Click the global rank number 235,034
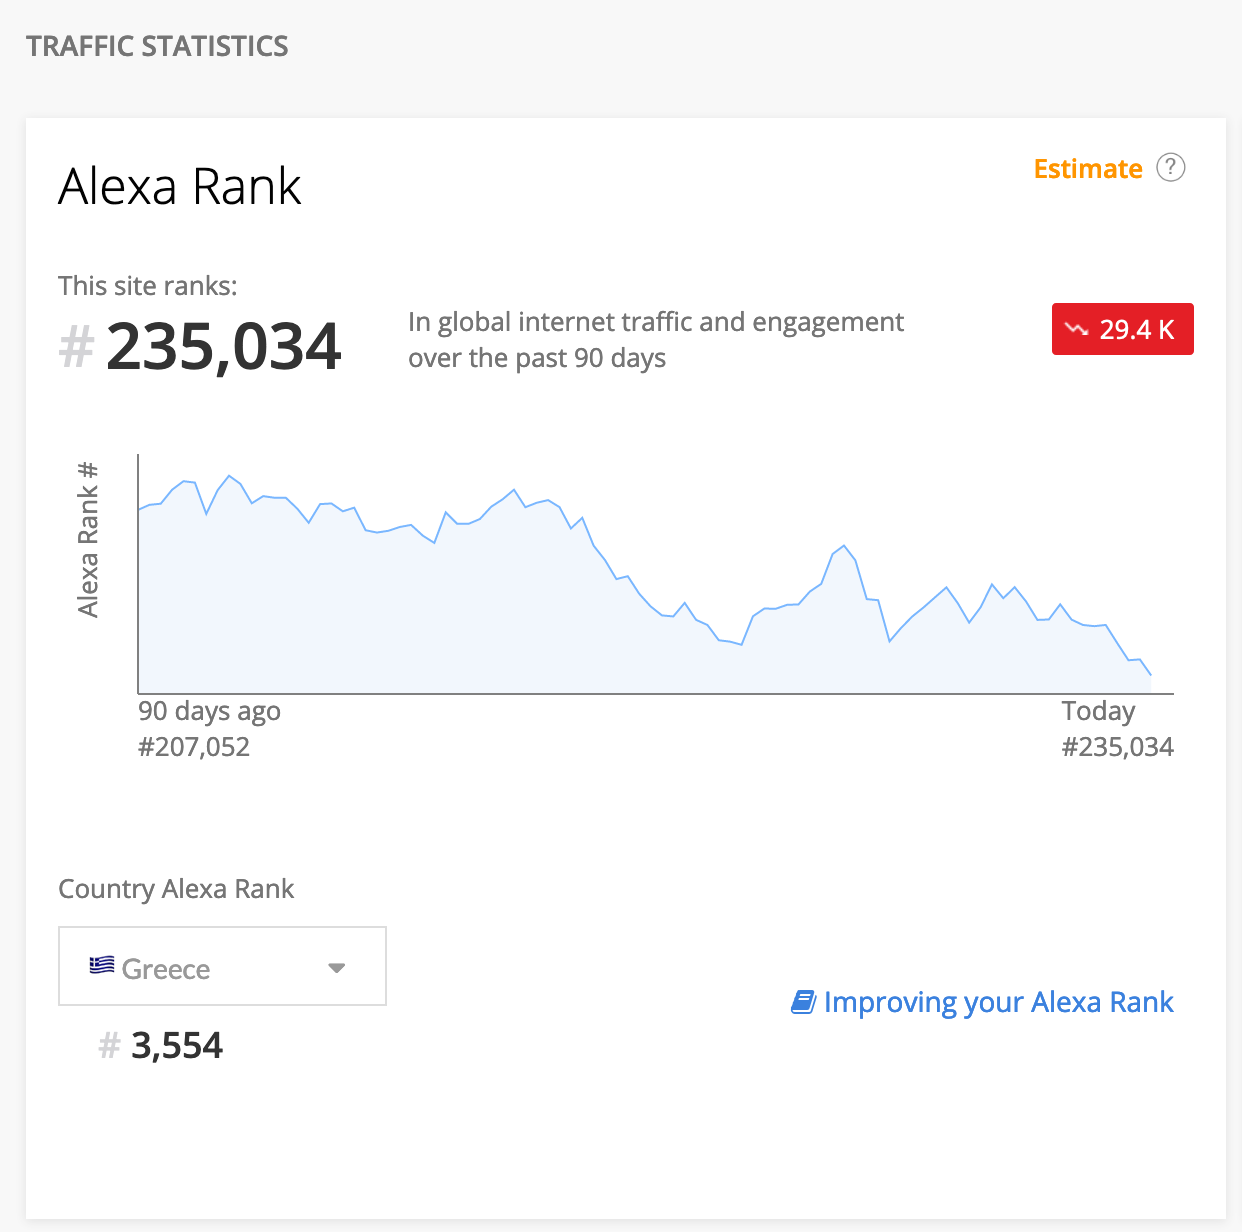Viewport: 1242px width, 1232px height. (224, 346)
